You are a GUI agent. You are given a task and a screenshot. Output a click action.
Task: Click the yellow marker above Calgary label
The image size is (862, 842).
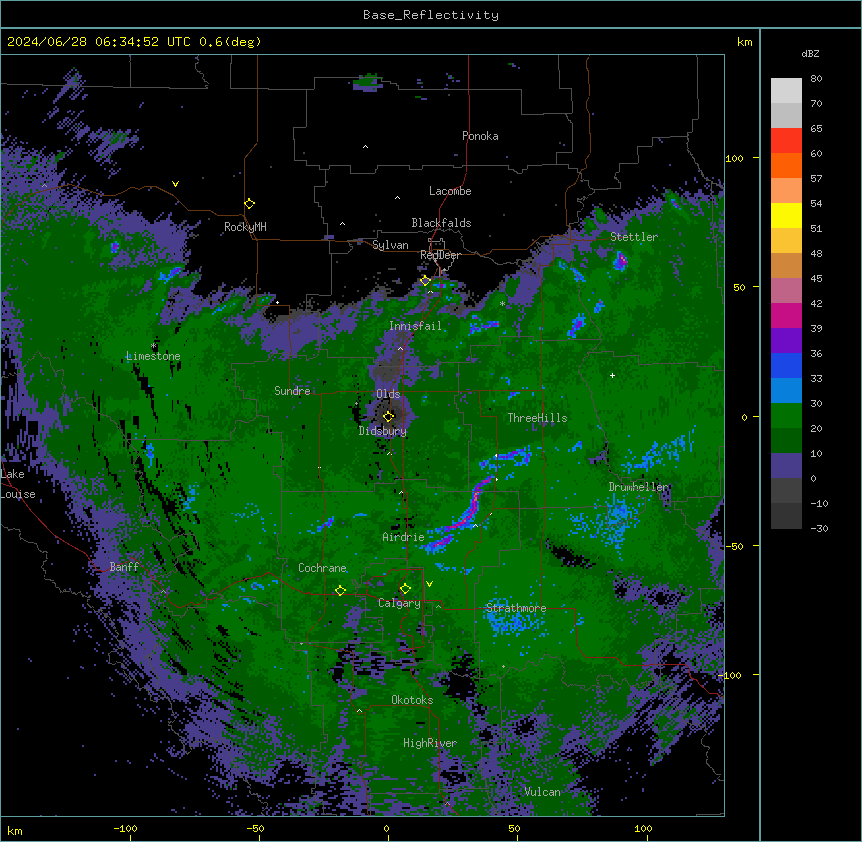[x=405, y=589]
